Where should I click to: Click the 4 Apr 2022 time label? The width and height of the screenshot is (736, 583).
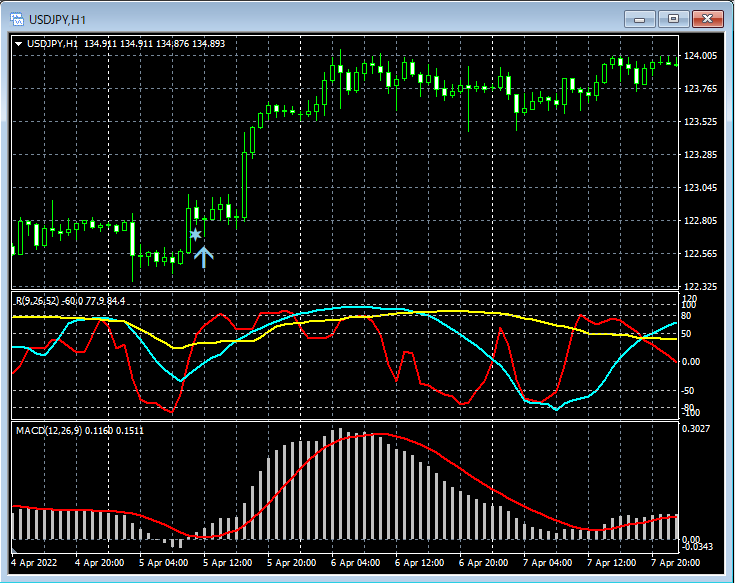(x=36, y=563)
